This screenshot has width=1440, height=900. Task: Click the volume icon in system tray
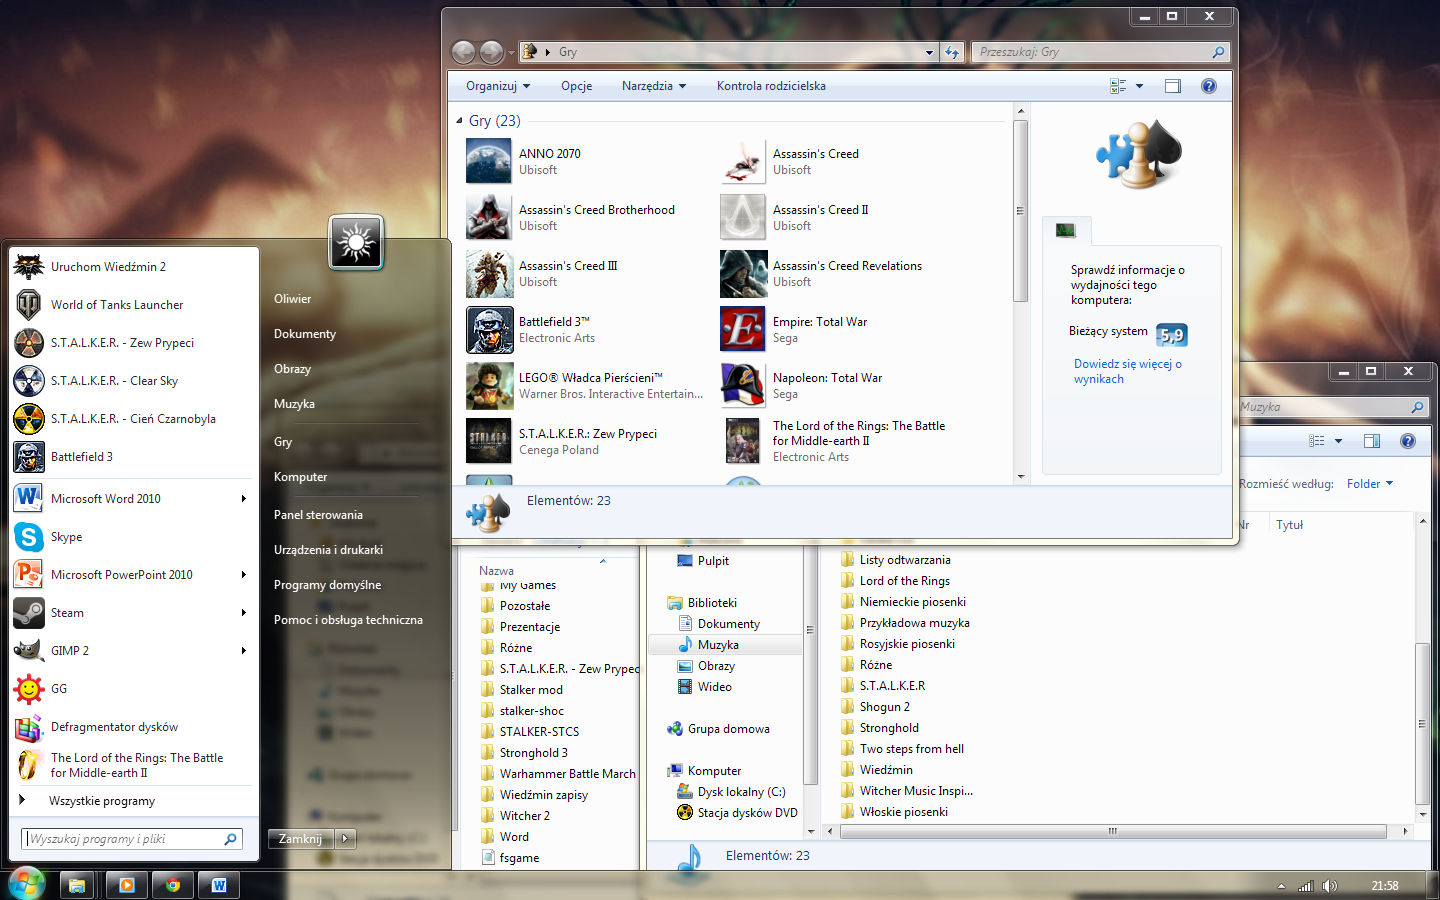pyautogui.click(x=1329, y=886)
